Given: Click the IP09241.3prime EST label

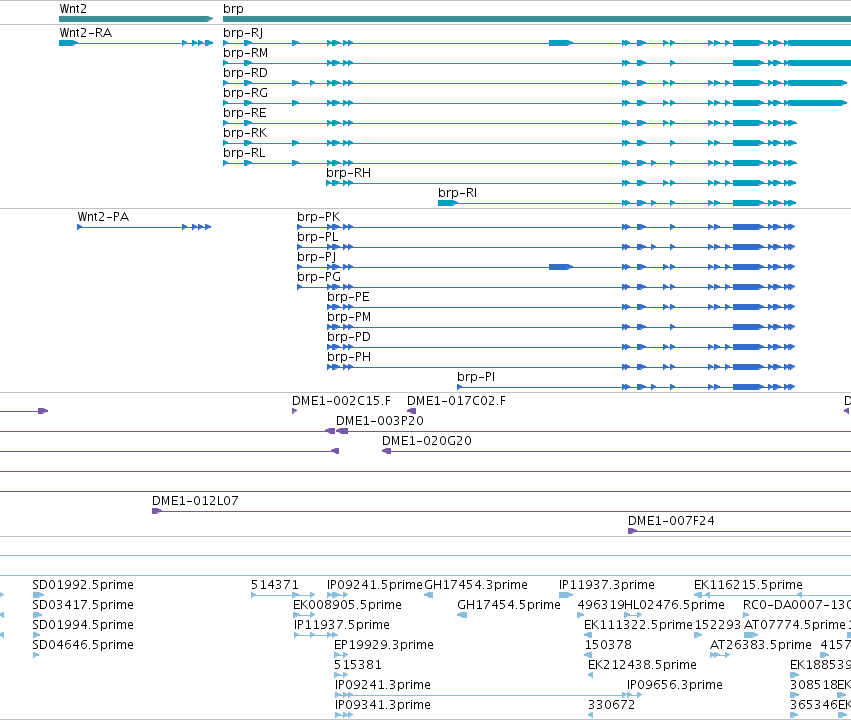Looking at the screenshot, I should pos(383,685).
